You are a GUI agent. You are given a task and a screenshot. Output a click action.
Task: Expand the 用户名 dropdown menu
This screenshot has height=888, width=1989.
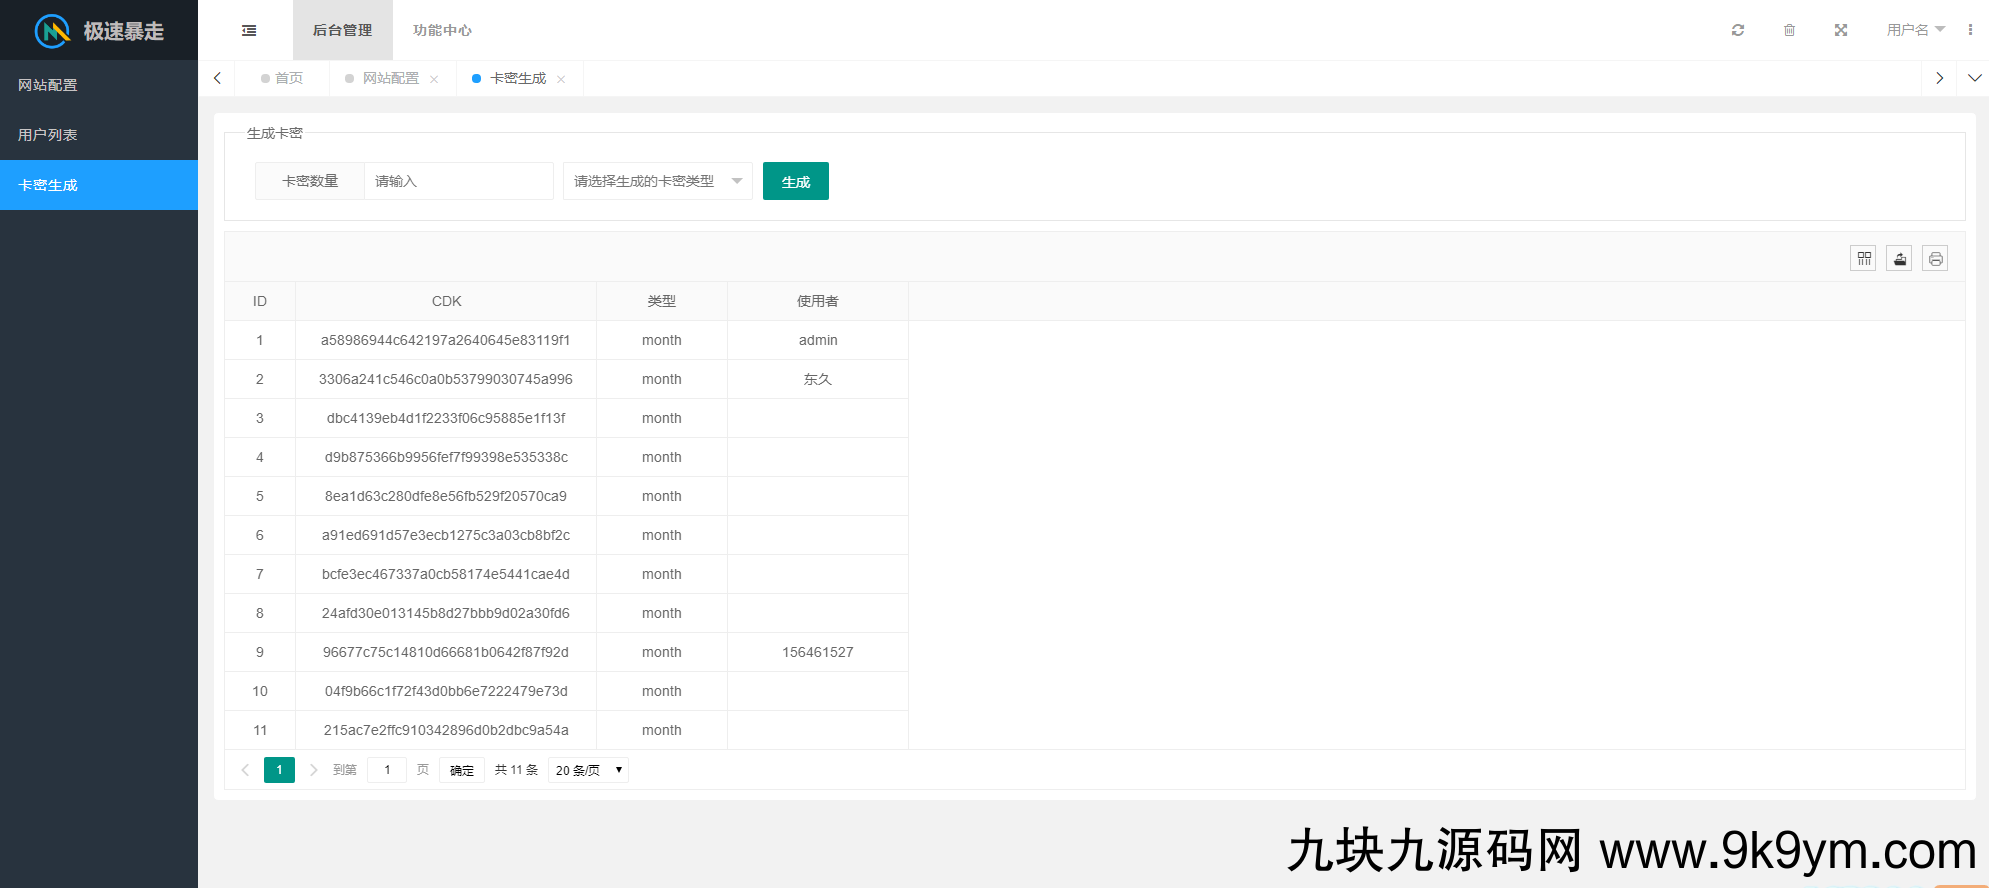[1914, 30]
